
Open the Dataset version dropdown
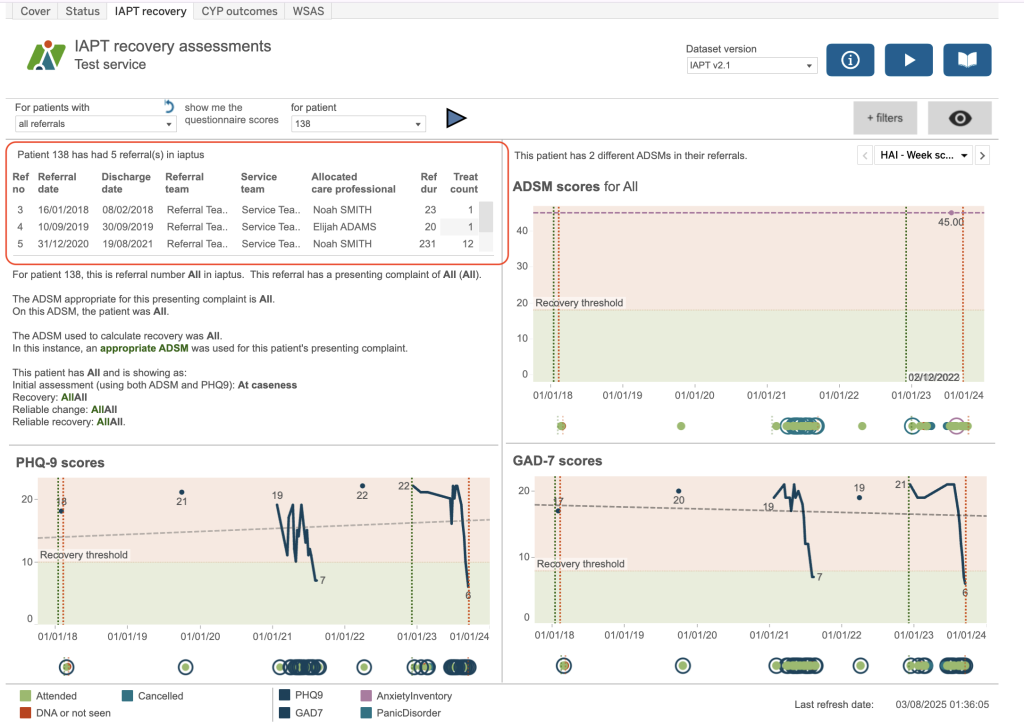[752, 66]
